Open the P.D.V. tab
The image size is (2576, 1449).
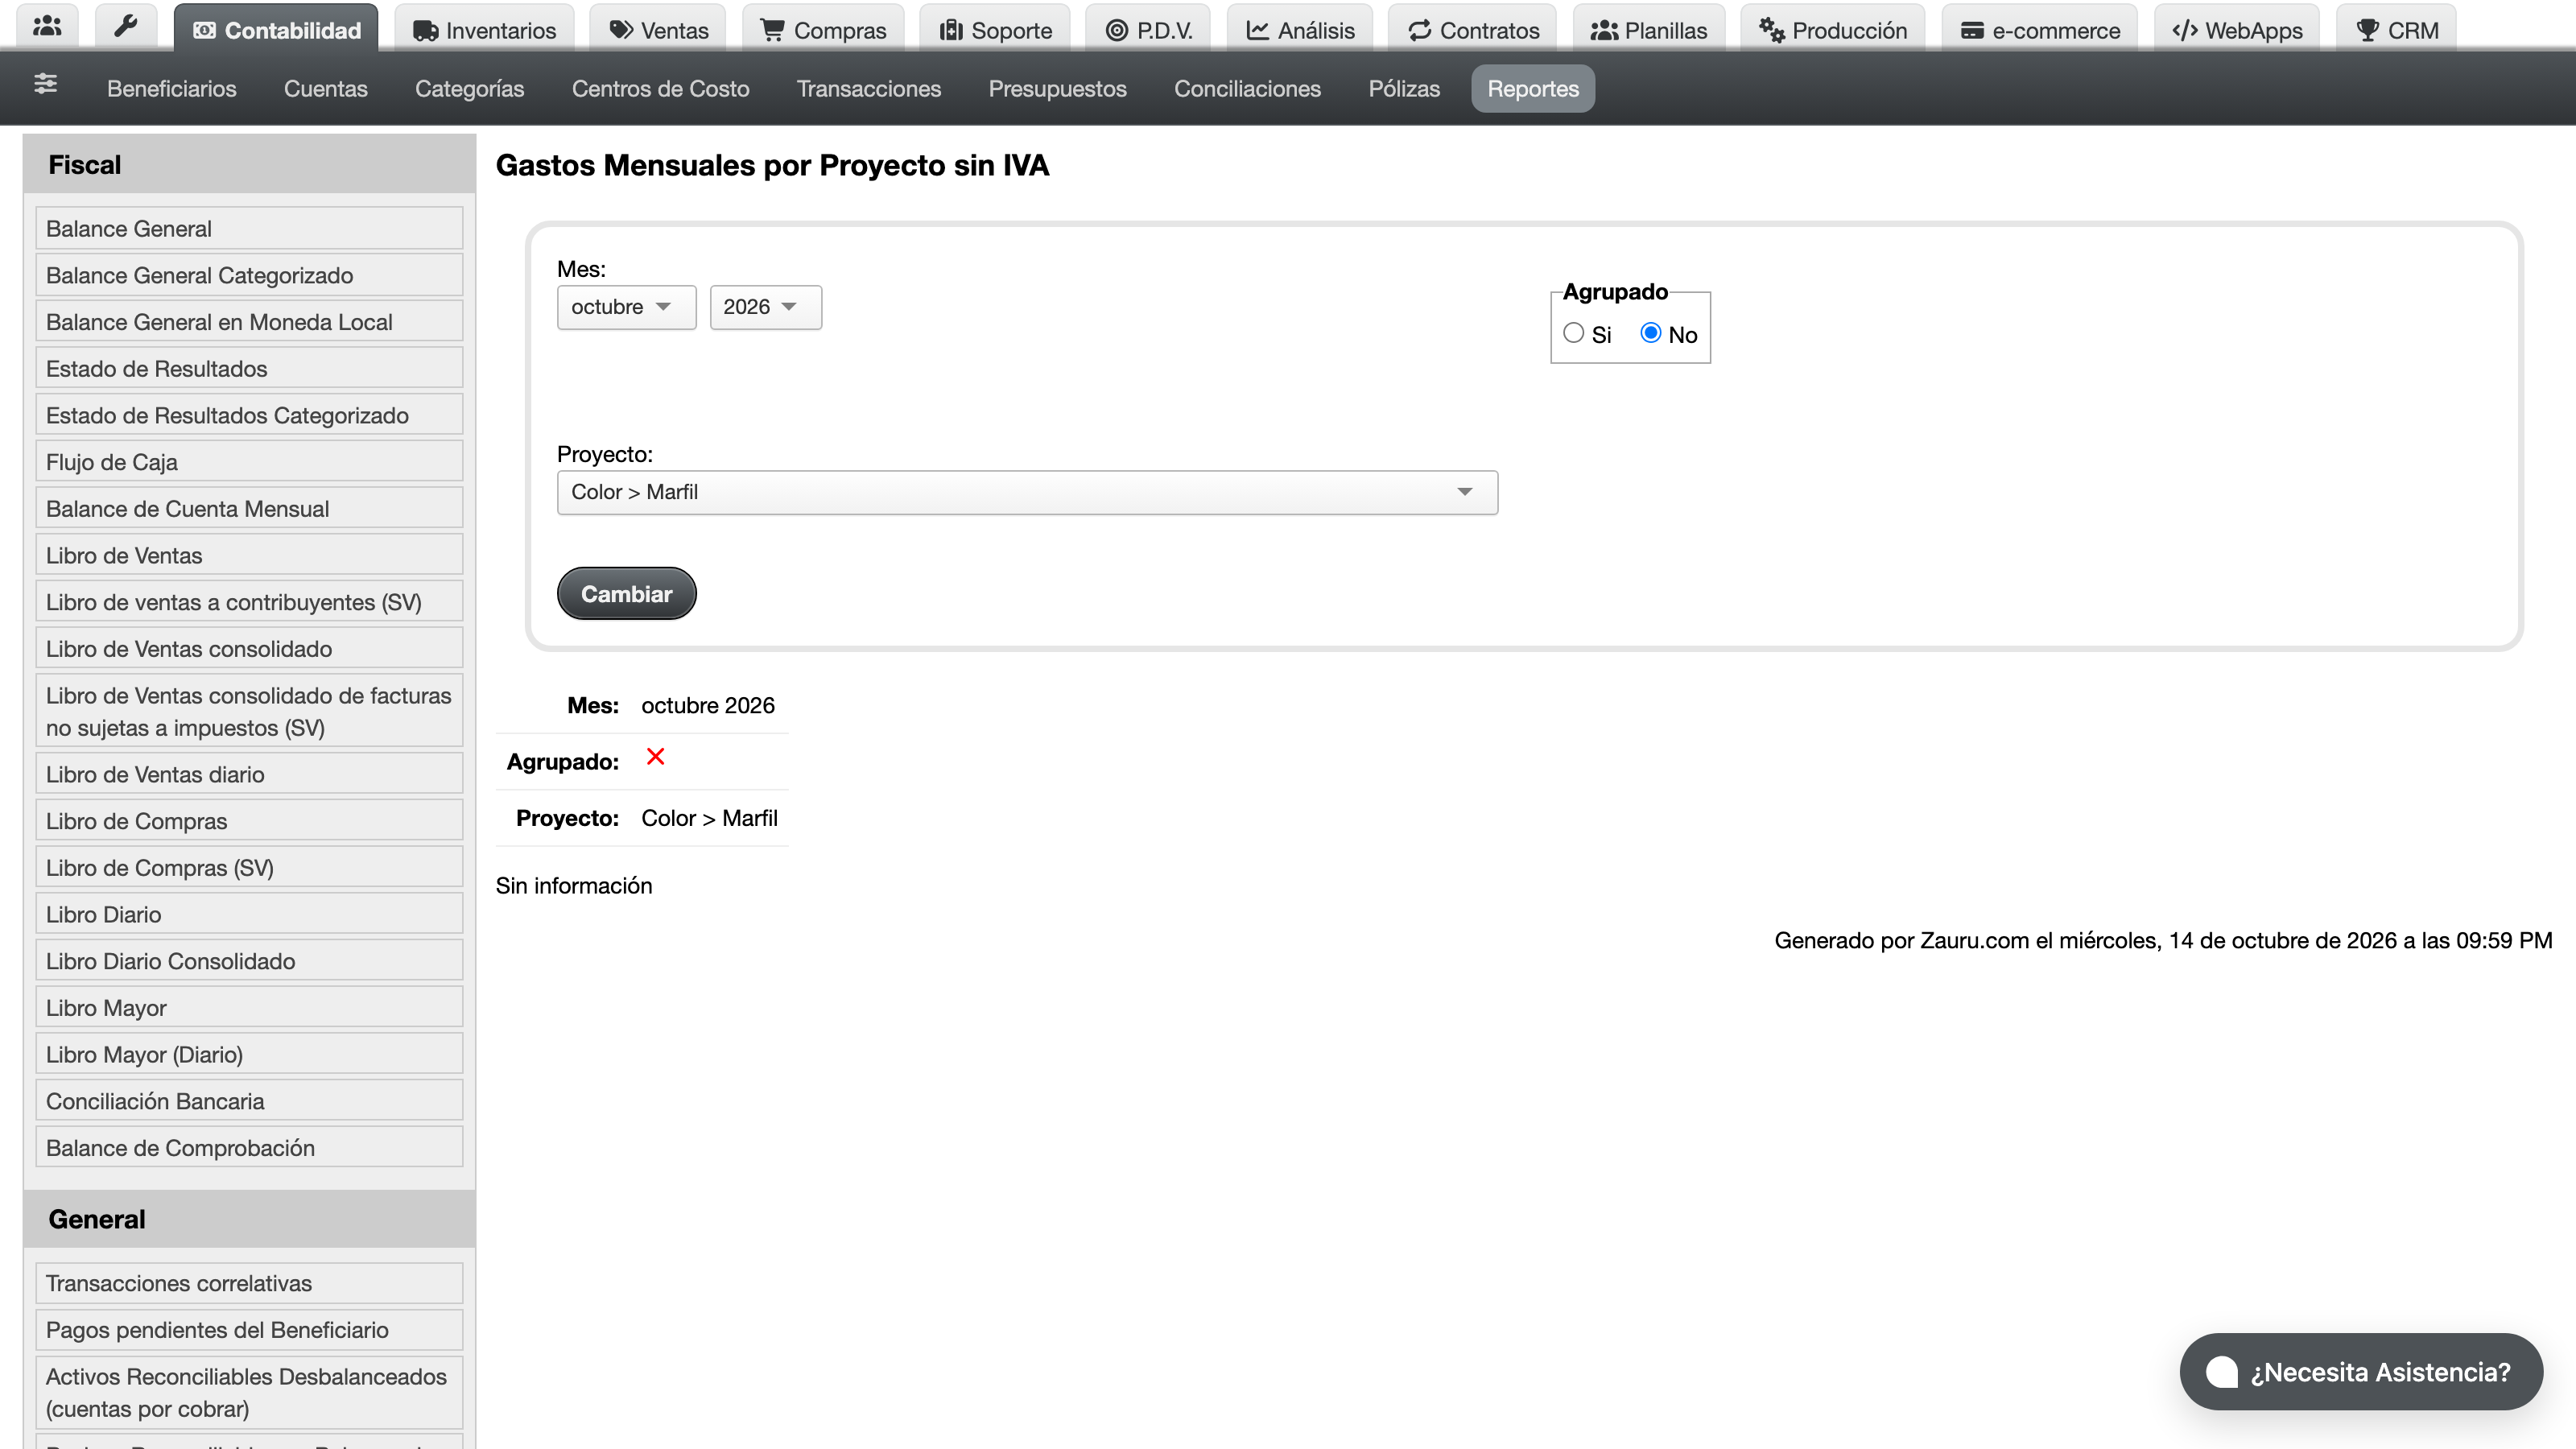click(x=1148, y=30)
